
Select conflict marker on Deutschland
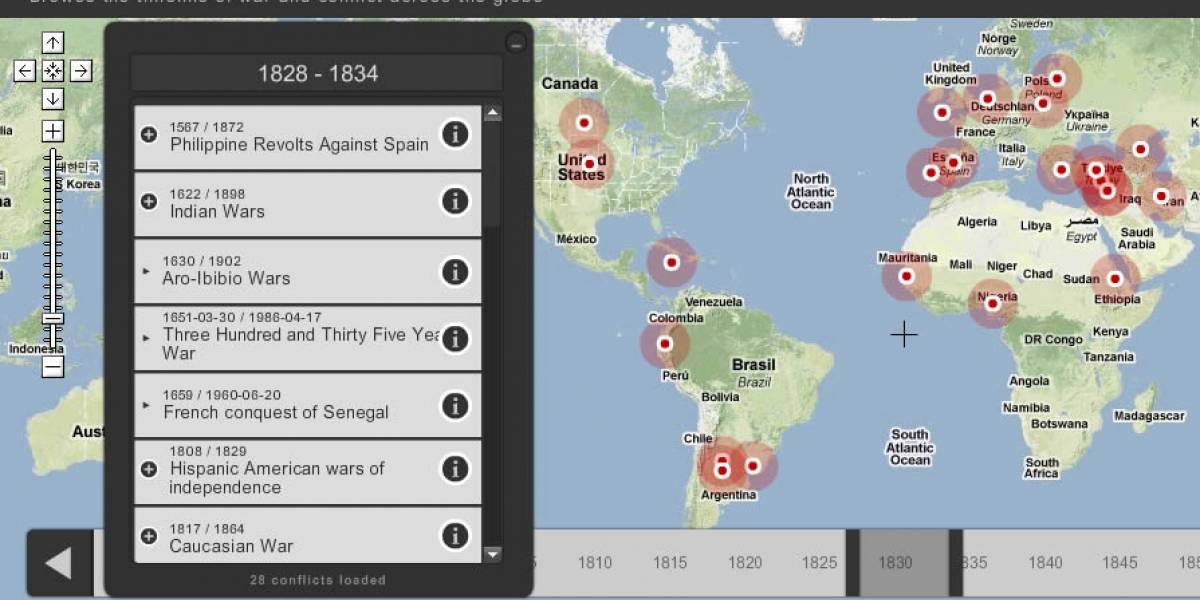pos(987,99)
